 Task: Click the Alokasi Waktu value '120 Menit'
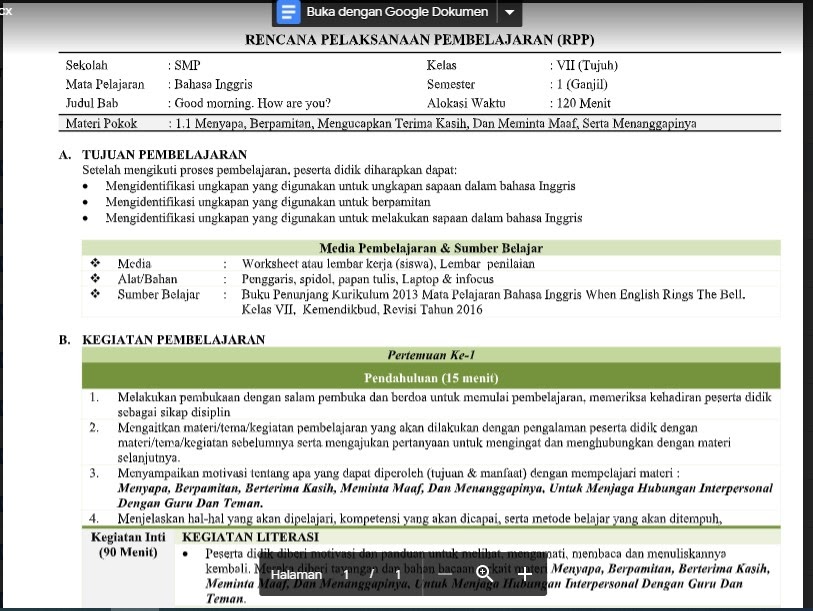[x=581, y=102]
